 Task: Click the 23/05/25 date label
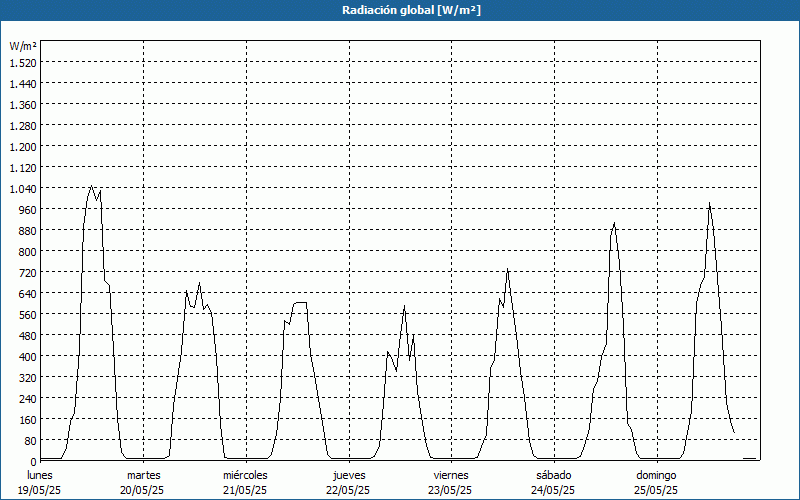[x=451, y=491]
